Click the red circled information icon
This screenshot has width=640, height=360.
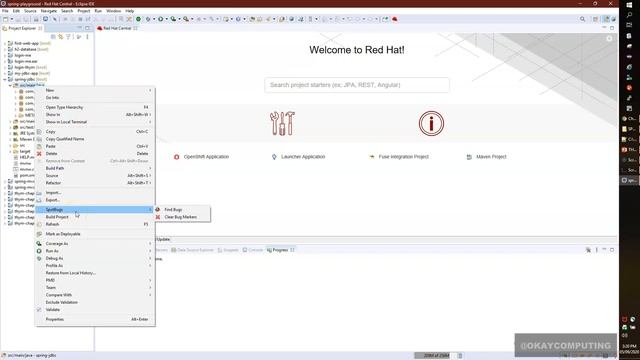point(431,123)
